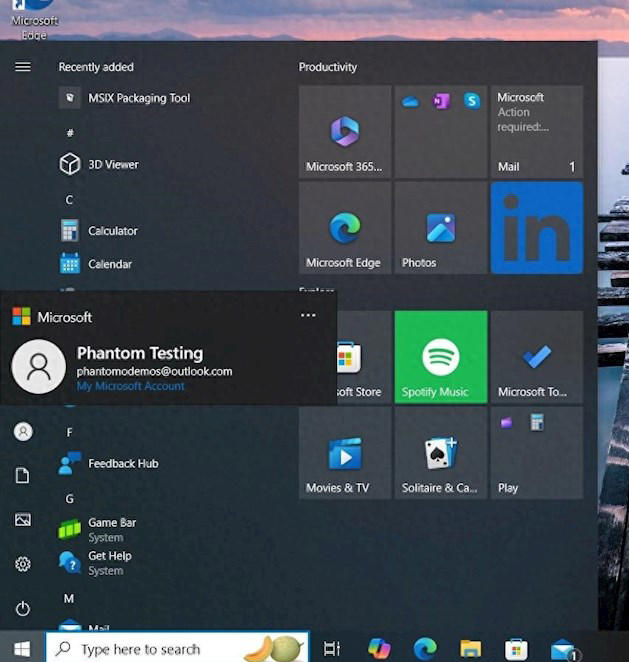Open Power options in Start sidebar
Viewport: 629px width, 662px height.
click(23, 608)
